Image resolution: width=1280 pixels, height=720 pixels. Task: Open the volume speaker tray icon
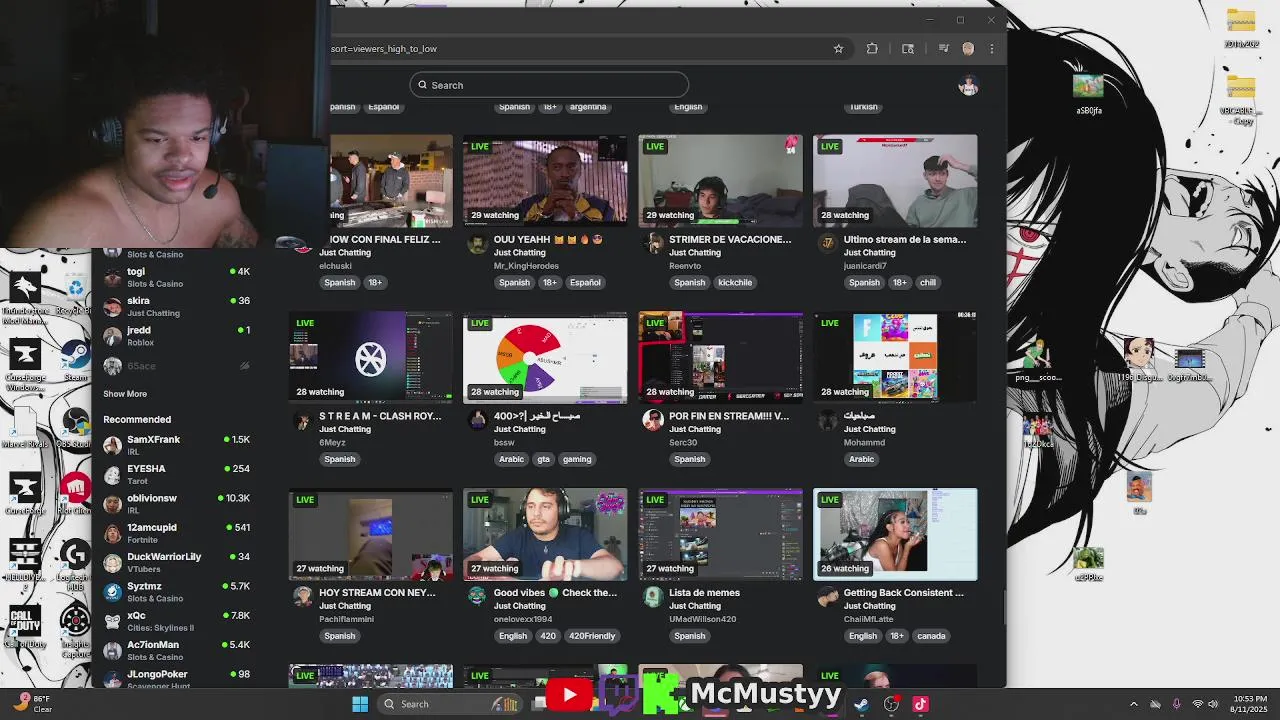[1215, 704]
